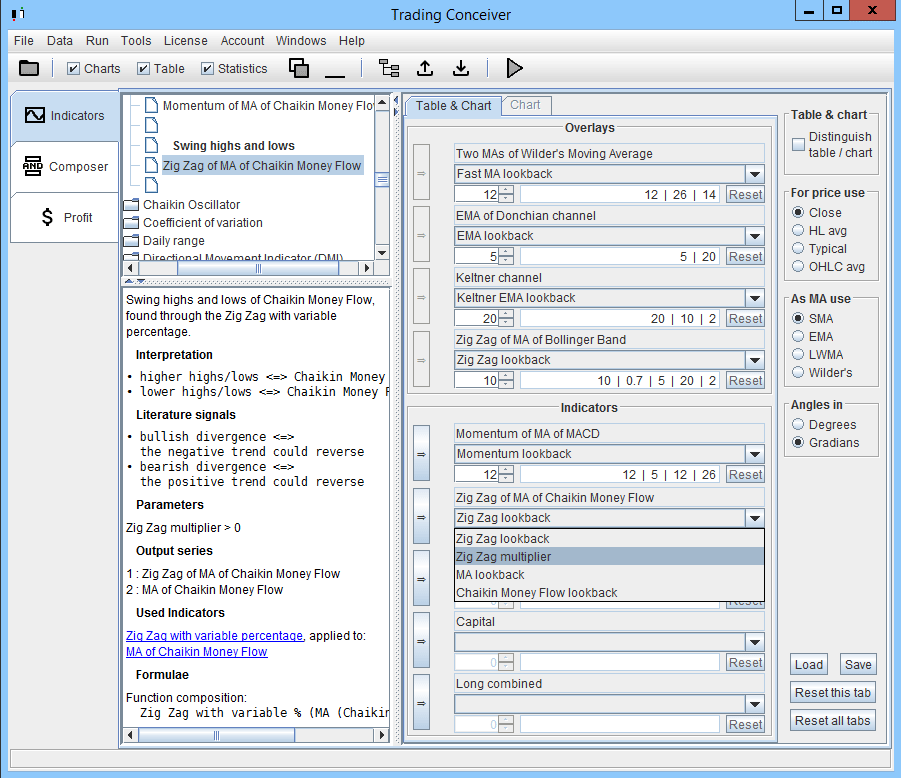901x778 pixels.
Task: Click the upload arrow toolbar icon
Action: [x=425, y=68]
